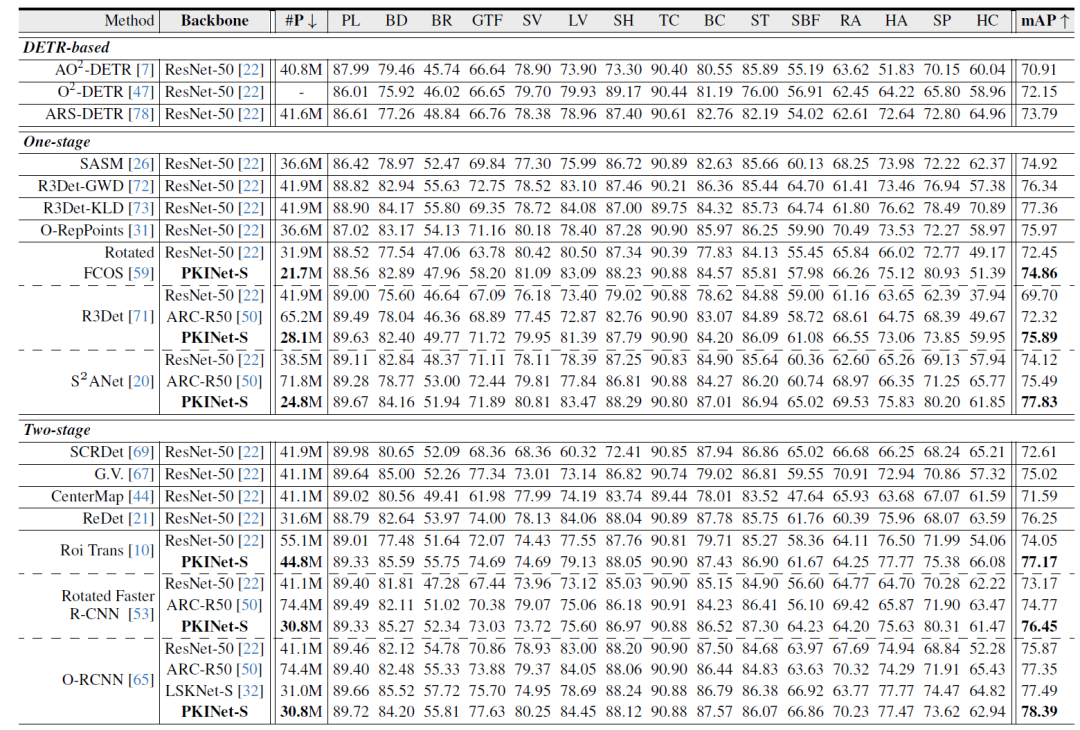
Task: Open the SCRDet citation [69]
Action: pos(143,452)
